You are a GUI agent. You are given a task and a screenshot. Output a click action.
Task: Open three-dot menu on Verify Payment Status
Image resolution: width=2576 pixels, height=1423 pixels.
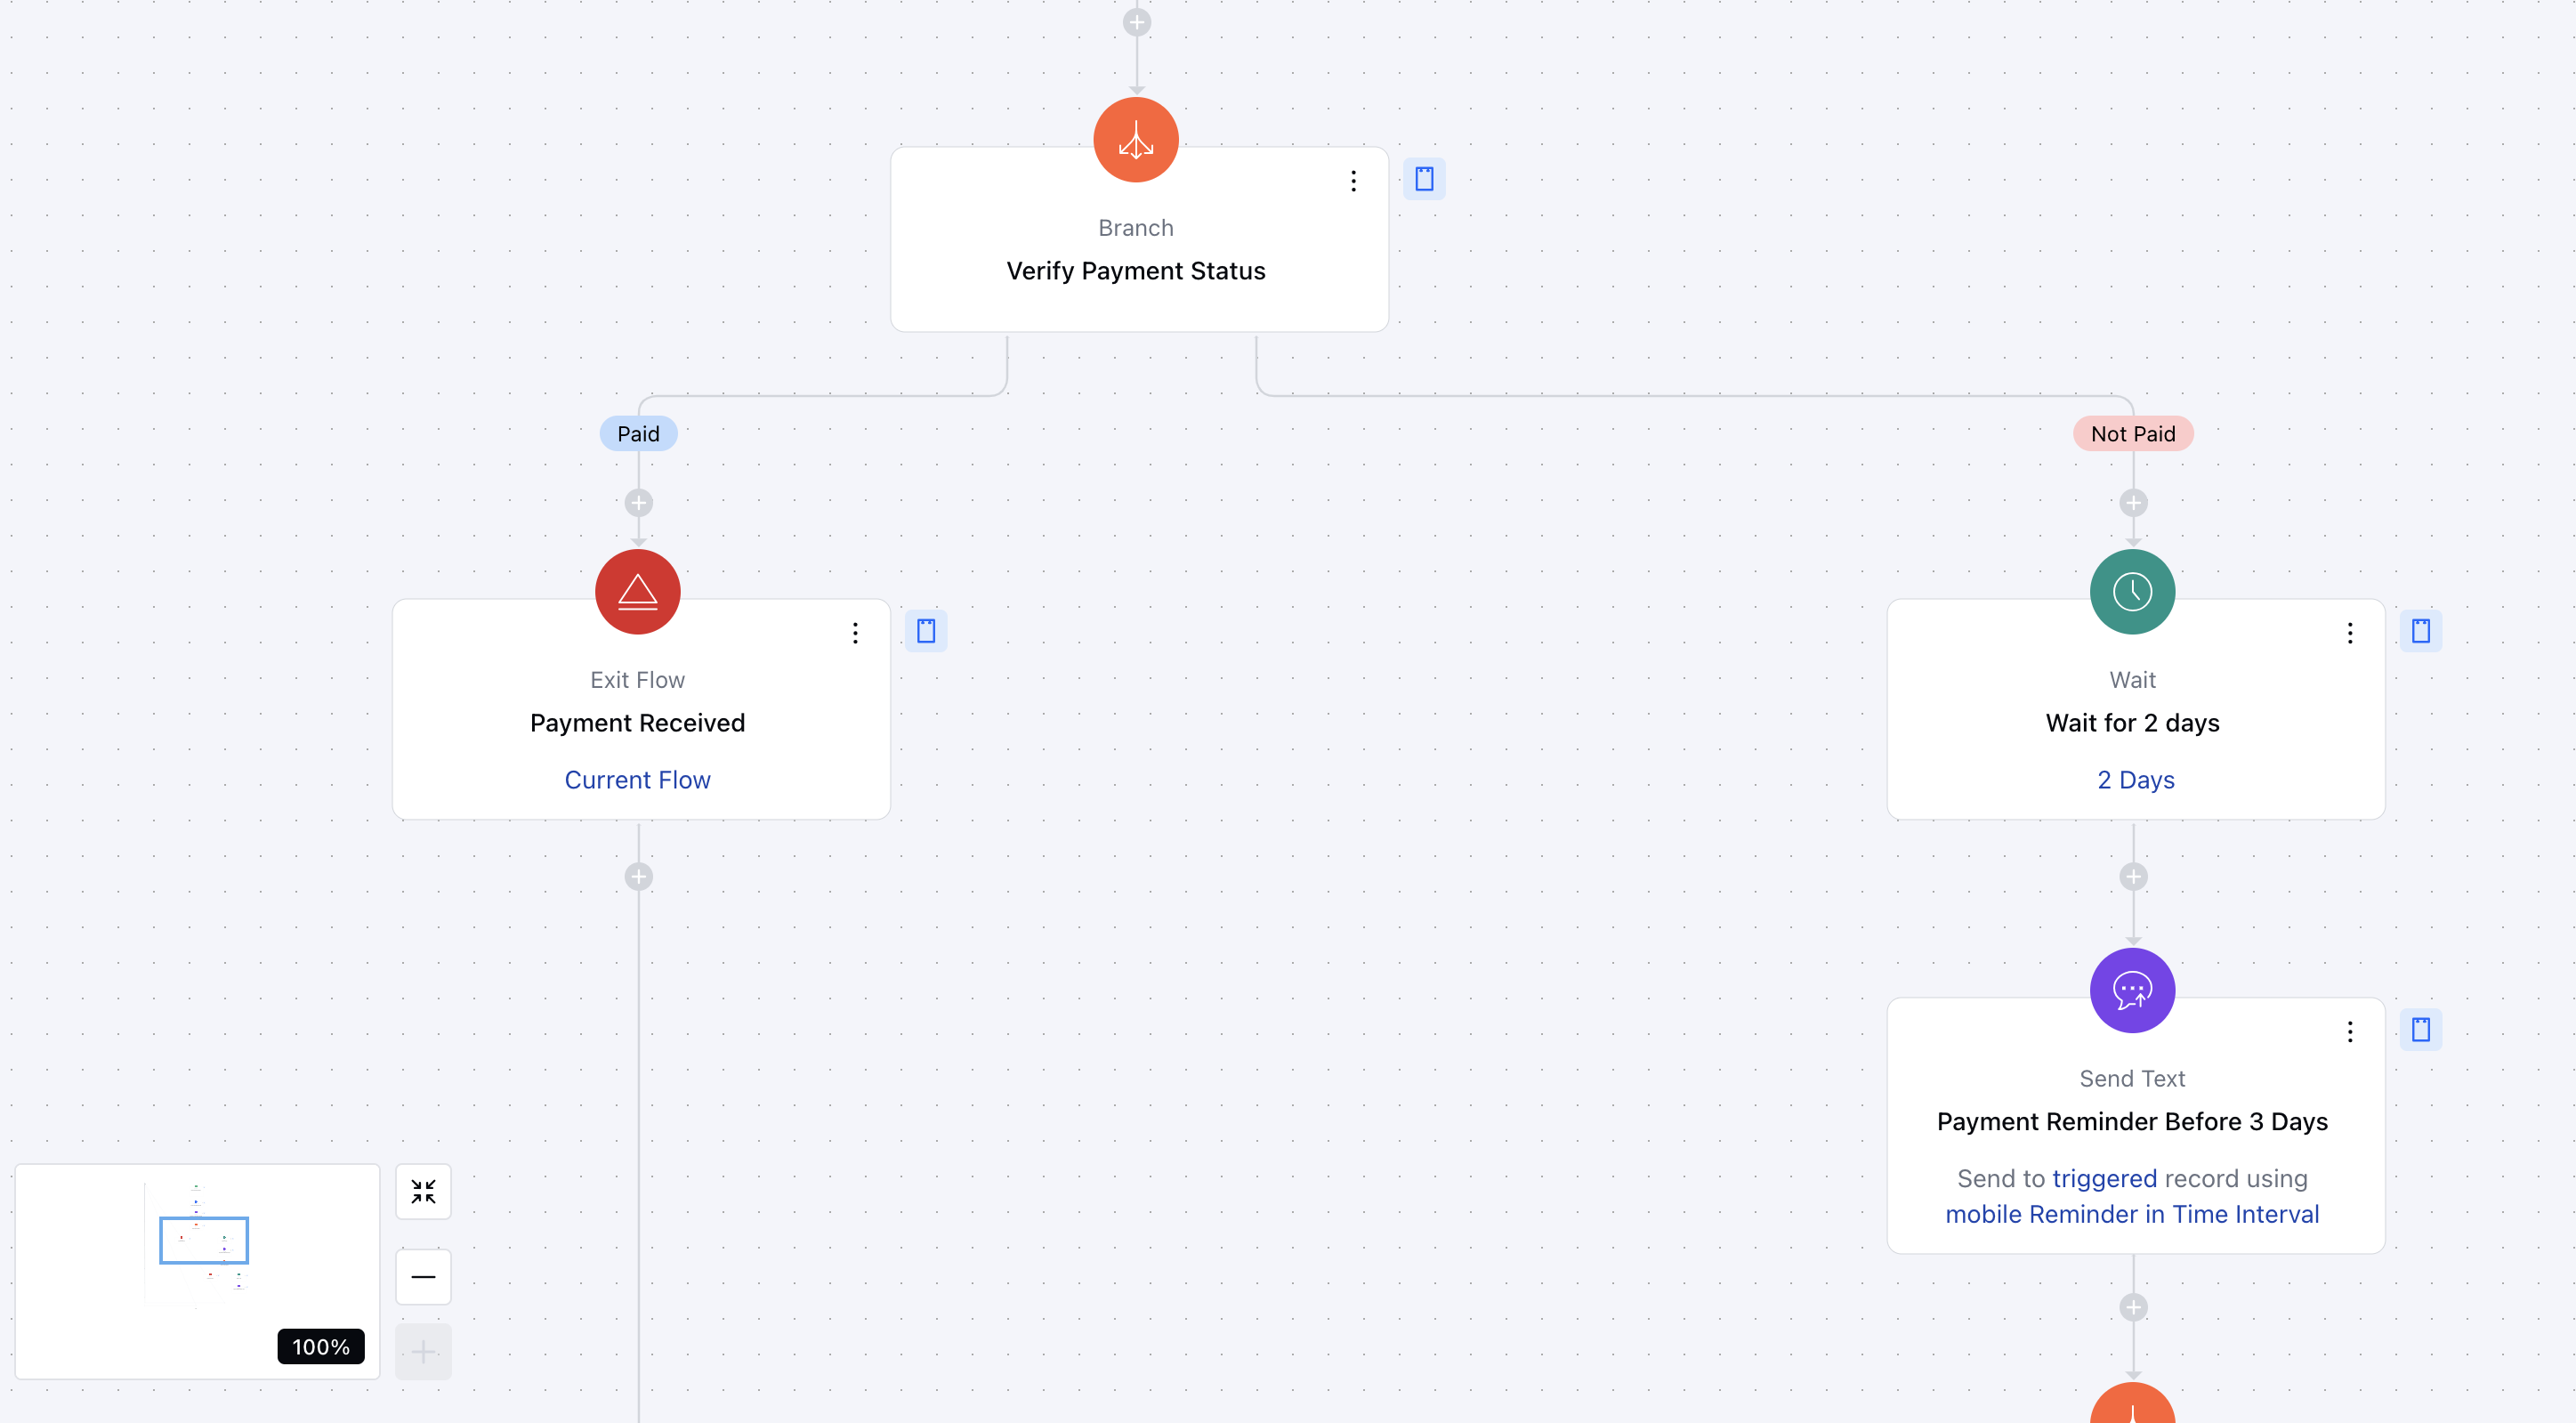(x=1353, y=181)
